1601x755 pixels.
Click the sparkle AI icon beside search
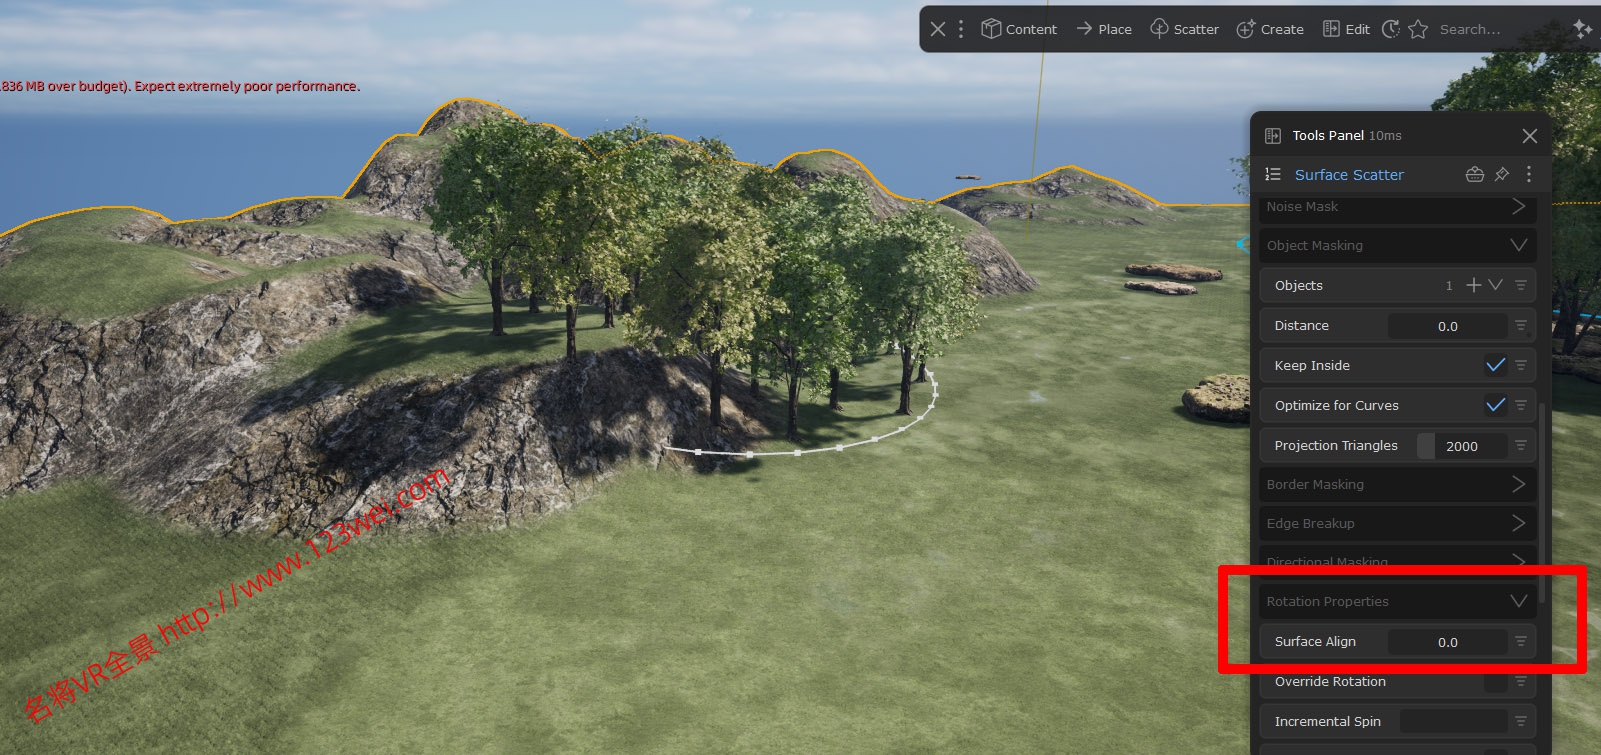(1582, 29)
